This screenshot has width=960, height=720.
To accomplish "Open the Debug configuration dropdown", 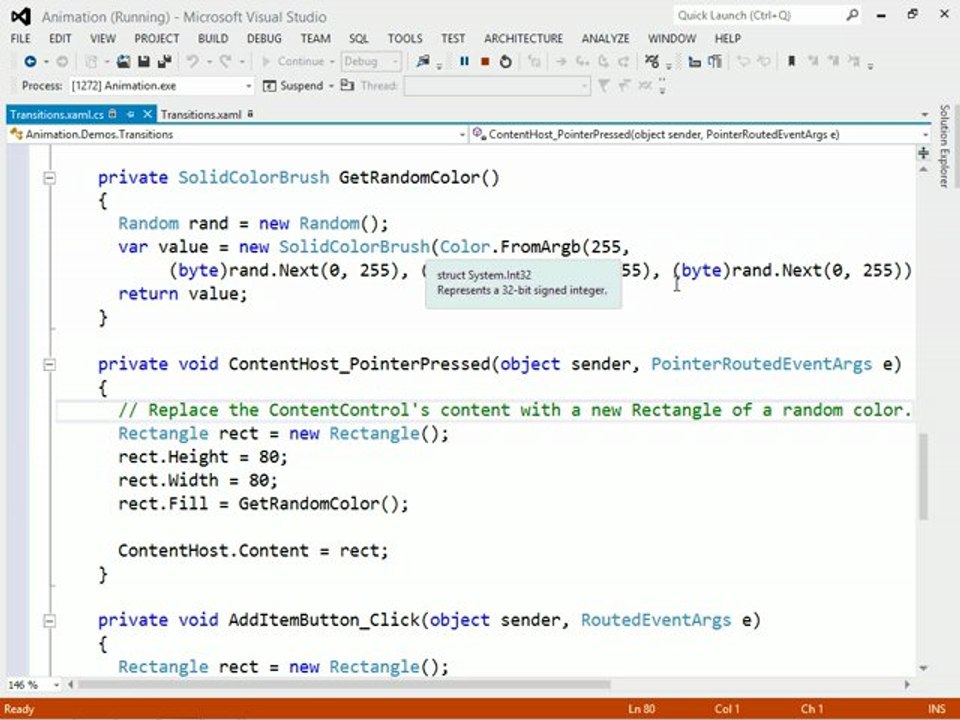I will pyautogui.click(x=395, y=61).
